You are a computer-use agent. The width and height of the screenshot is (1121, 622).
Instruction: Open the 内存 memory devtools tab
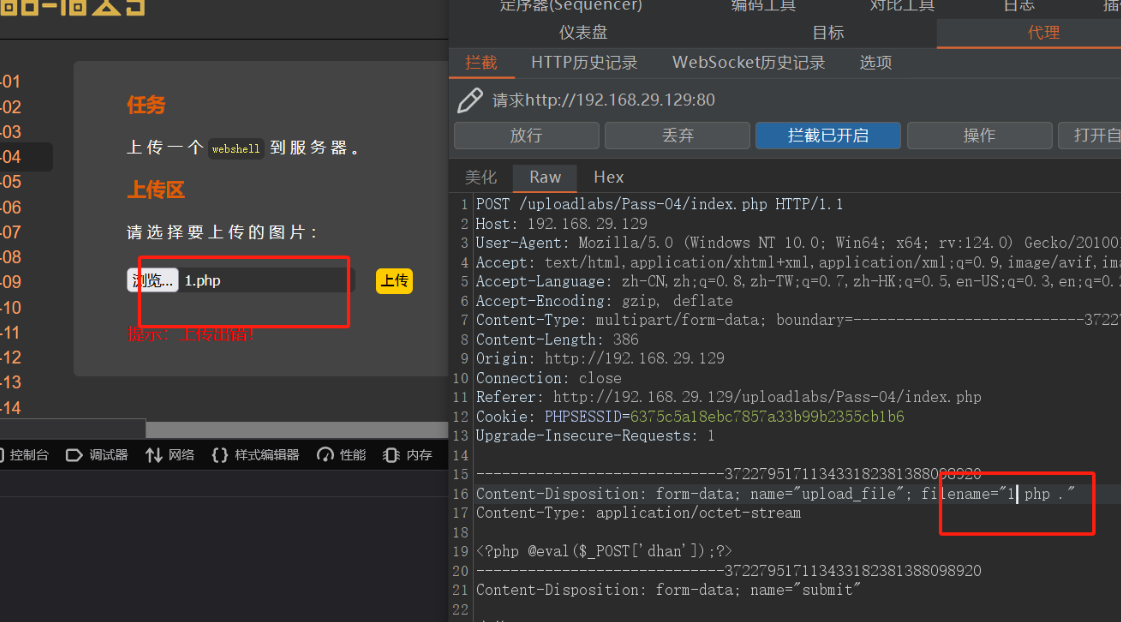pyautogui.click(x=408, y=455)
